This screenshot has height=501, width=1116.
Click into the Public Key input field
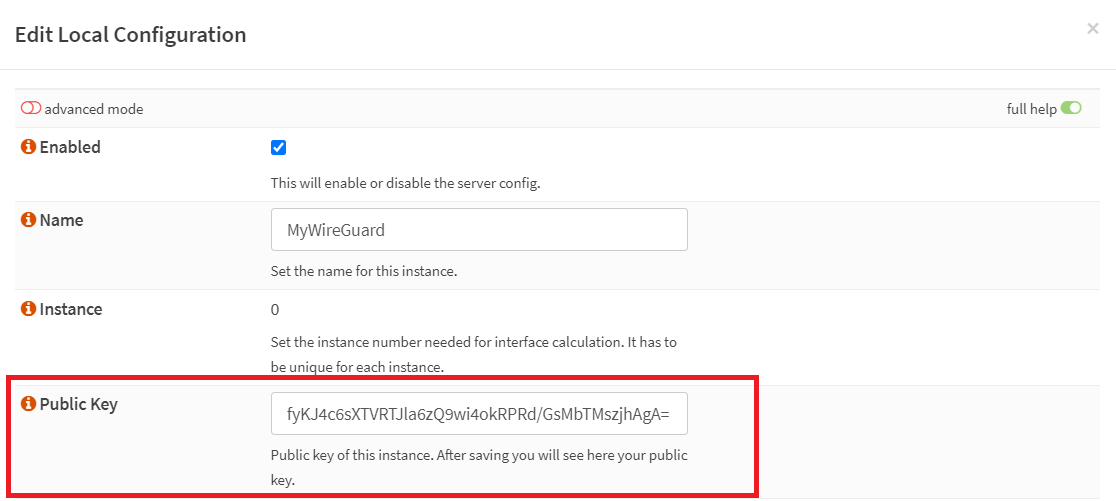pyautogui.click(x=479, y=413)
